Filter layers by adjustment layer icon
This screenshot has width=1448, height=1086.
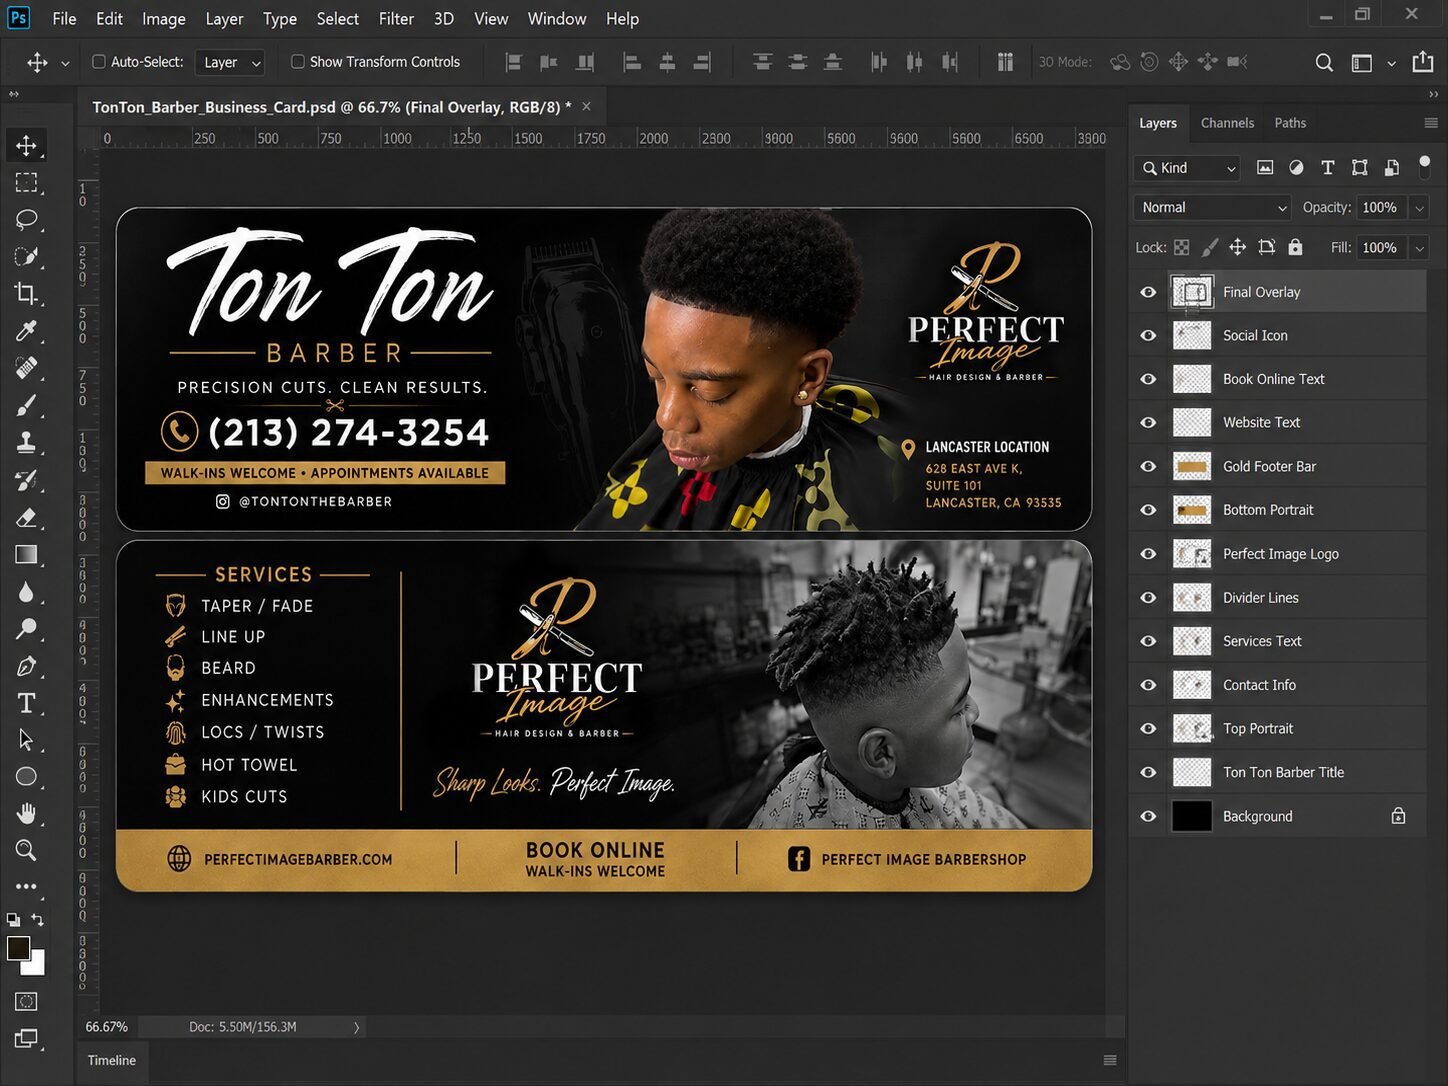1296,168
